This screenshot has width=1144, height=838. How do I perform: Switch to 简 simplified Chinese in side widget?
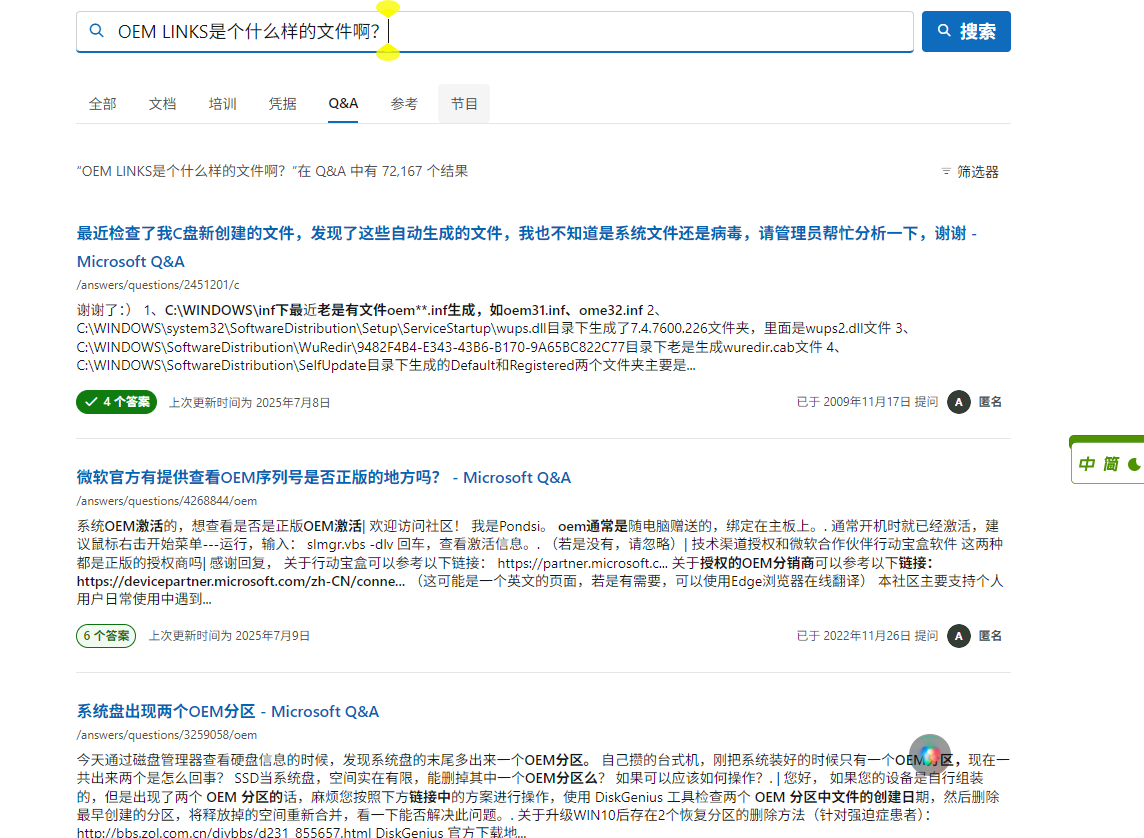(x=1110, y=464)
